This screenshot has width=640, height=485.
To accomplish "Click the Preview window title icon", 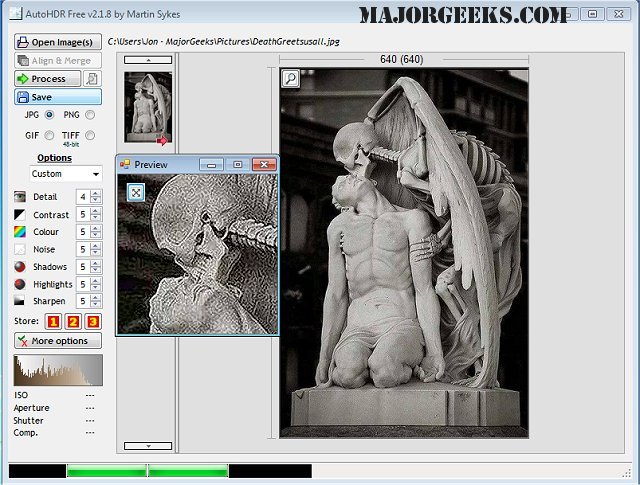I will click(x=124, y=165).
